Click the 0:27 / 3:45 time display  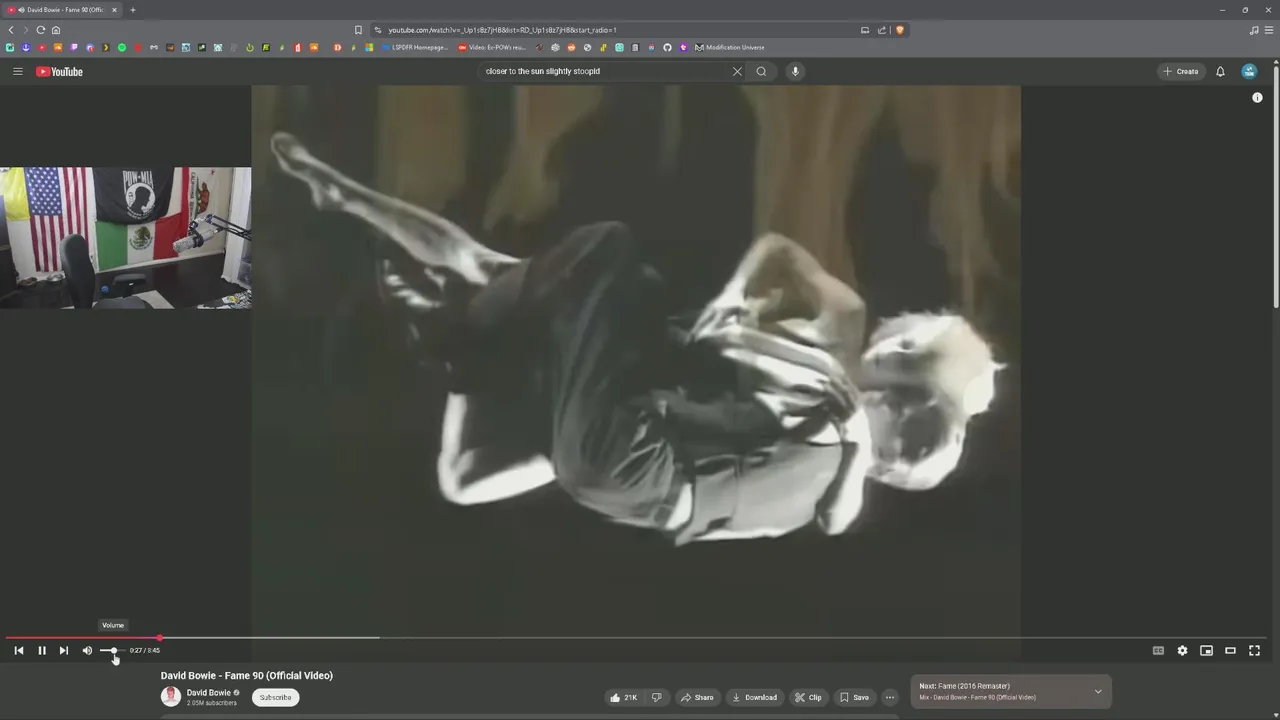click(x=145, y=650)
